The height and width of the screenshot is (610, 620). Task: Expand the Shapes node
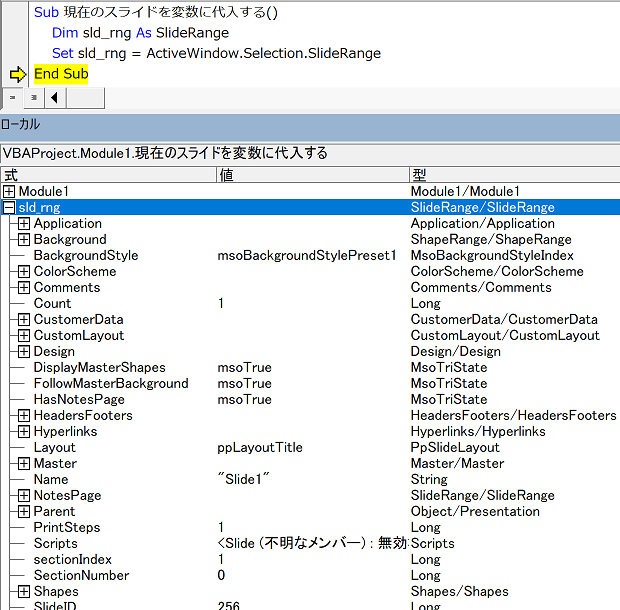(x=24, y=591)
